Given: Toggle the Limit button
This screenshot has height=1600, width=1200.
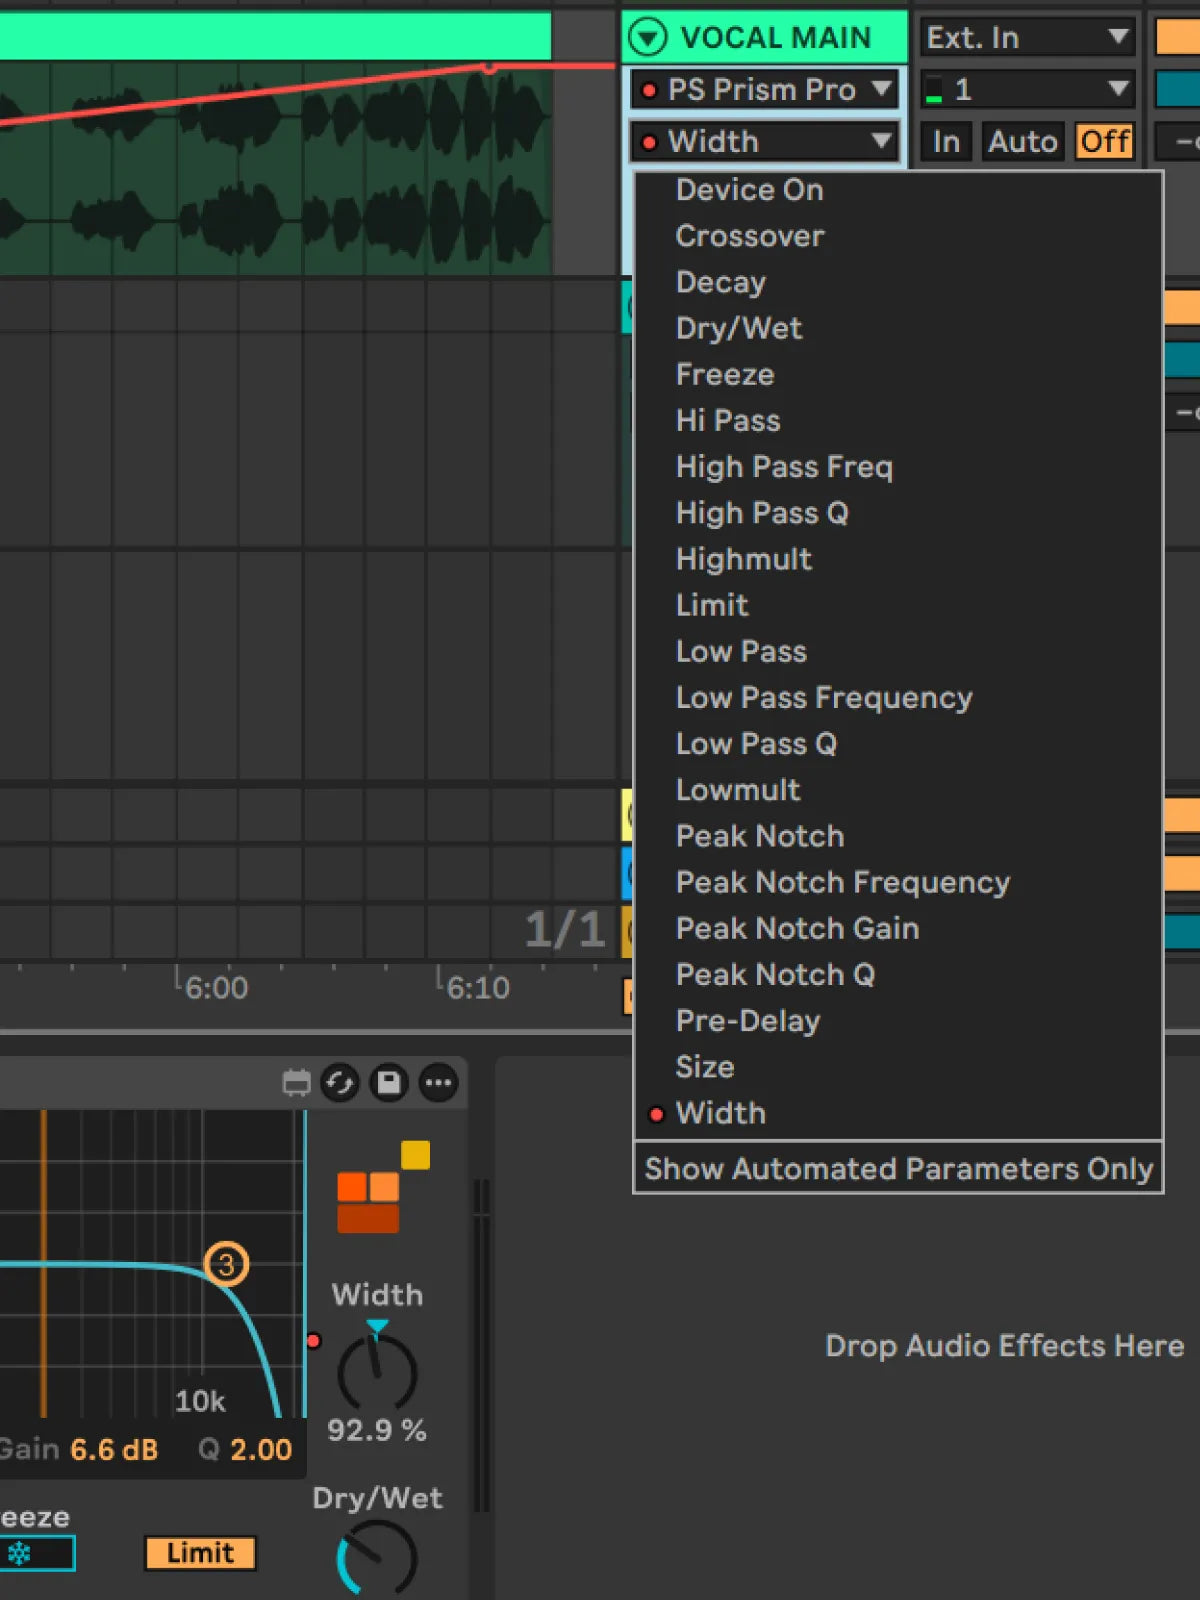Looking at the screenshot, I should click(200, 1553).
